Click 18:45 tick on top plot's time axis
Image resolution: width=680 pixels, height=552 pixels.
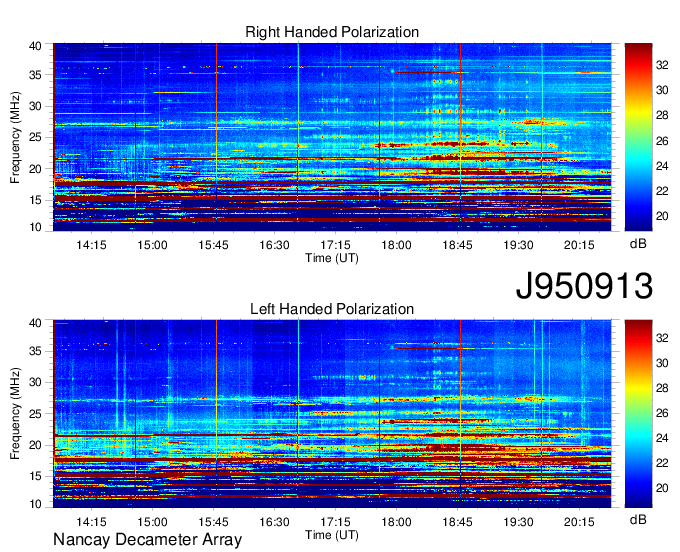click(458, 245)
